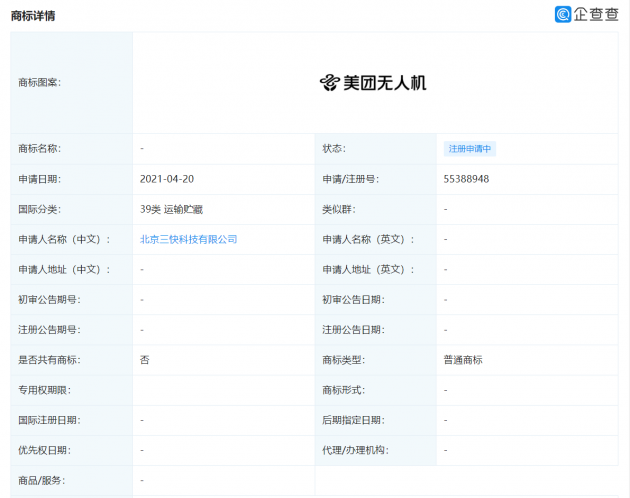Click the 初审公告期号 label
The image size is (630, 498).
(x=49, y=300)
